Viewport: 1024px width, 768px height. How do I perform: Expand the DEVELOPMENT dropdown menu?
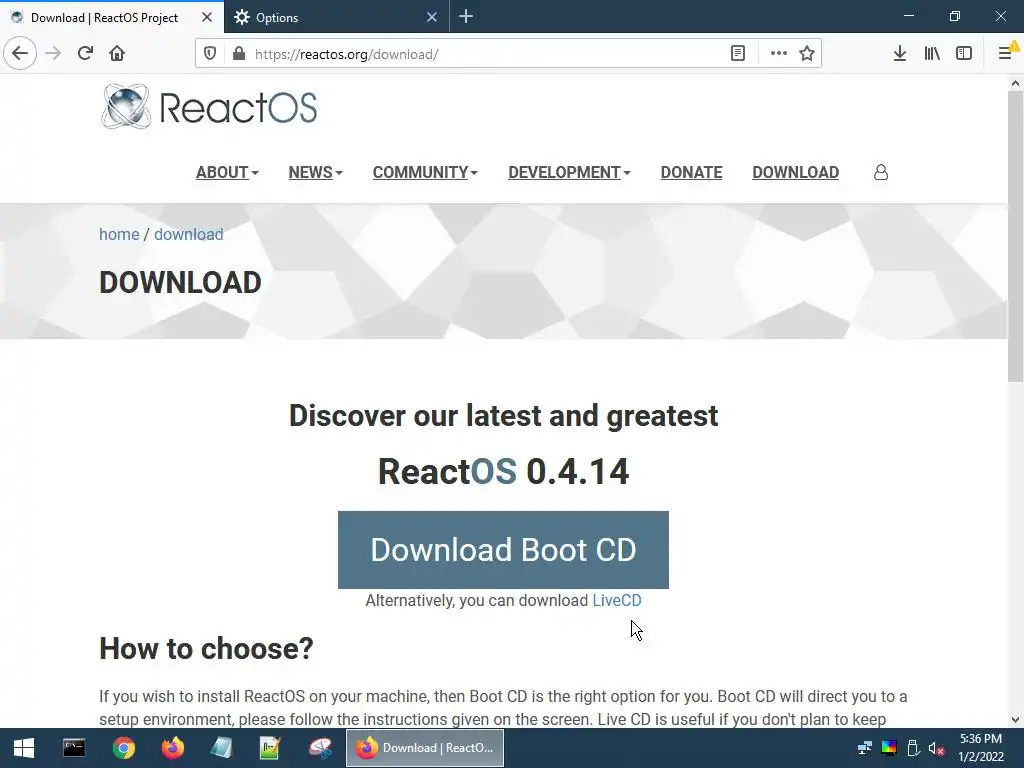tap(569, 172)
